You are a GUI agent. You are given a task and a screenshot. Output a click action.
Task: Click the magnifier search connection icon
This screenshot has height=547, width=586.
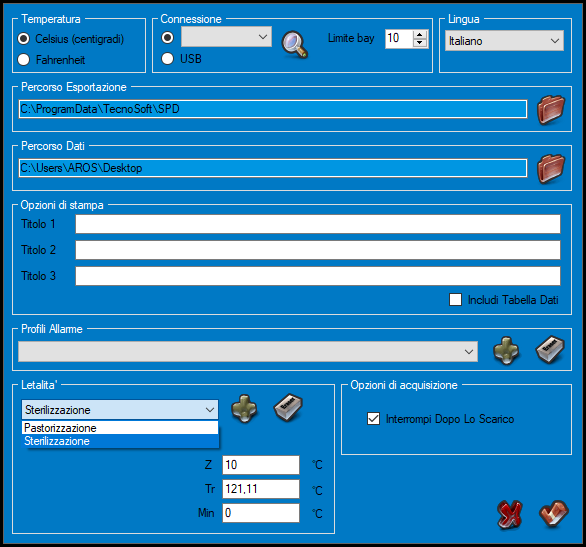click(x=295, y=45)
